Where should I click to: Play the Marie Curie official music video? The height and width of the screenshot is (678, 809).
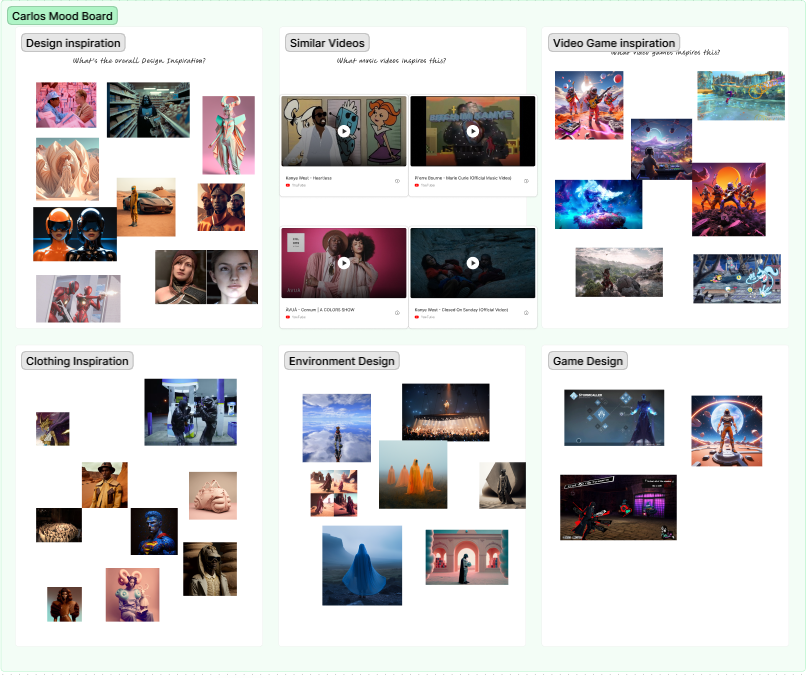tap(473, 131)
